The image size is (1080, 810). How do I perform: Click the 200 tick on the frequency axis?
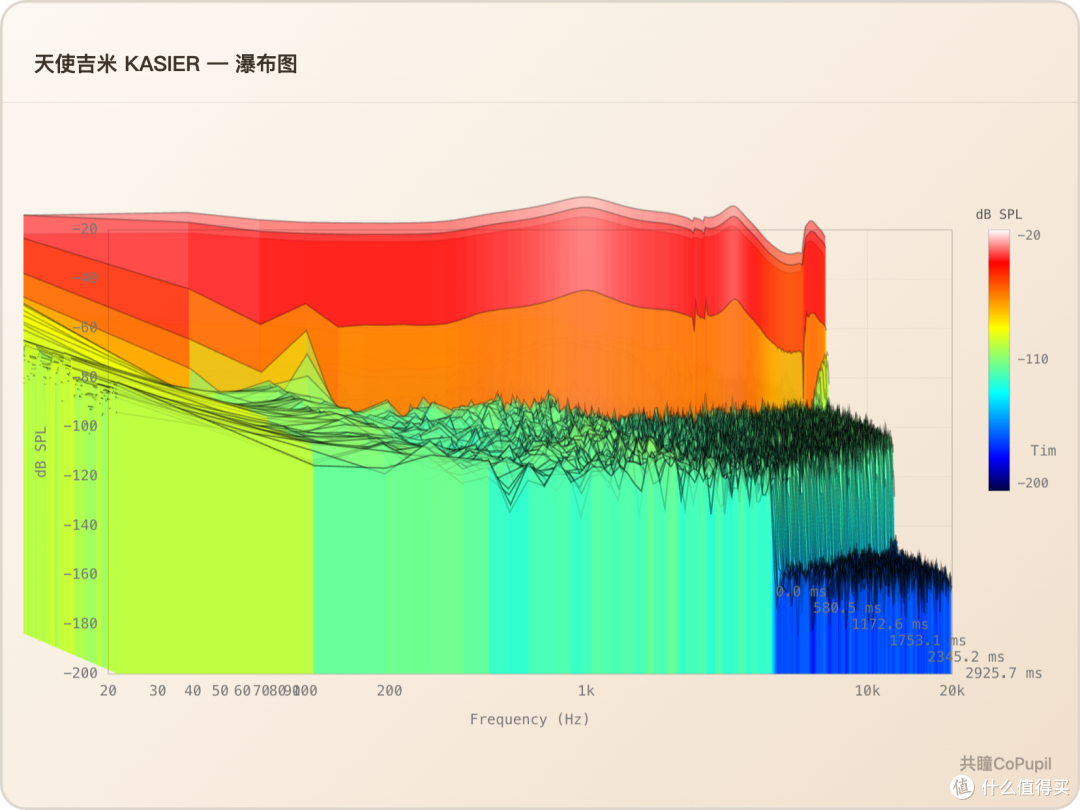[x=389, y=690]
